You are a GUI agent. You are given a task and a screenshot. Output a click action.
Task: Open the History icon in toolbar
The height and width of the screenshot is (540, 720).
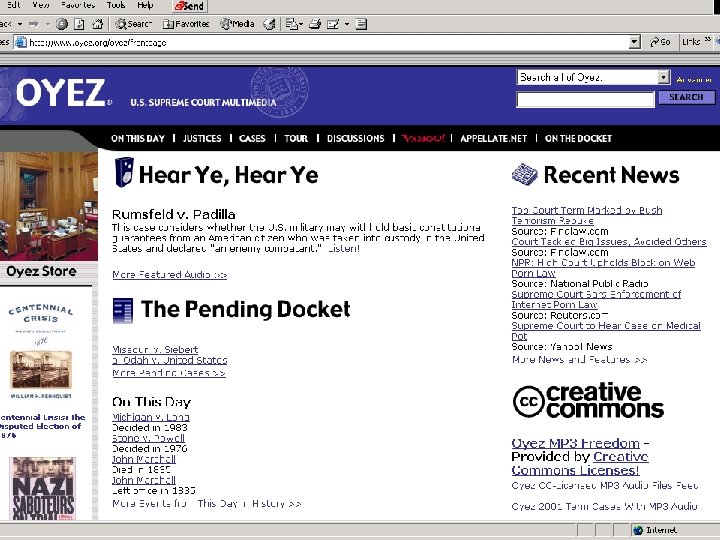270,24
